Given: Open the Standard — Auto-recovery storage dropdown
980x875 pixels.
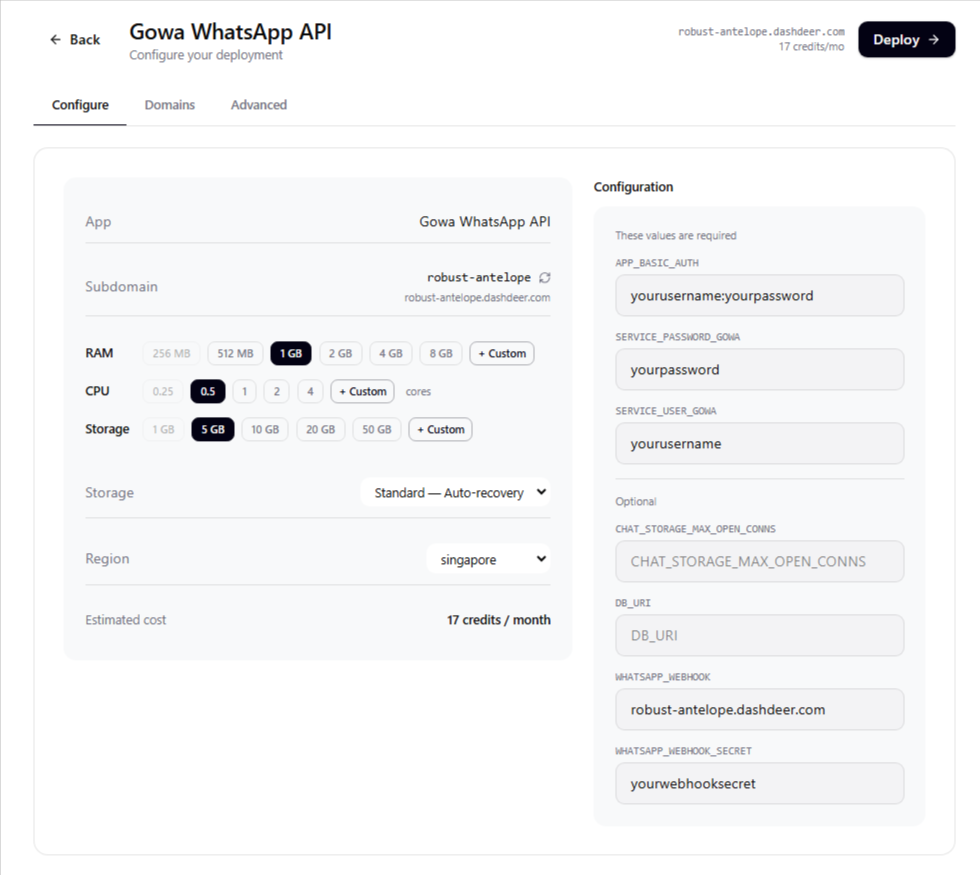Looking at the screenshot, I should [456, 492].
